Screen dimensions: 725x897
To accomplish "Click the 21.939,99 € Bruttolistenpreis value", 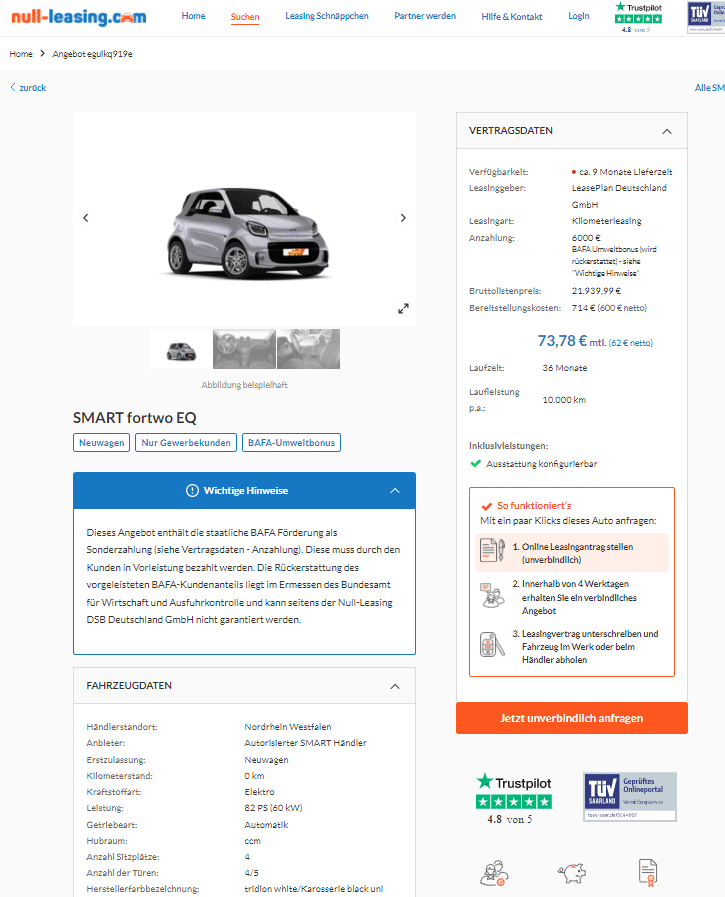I will [596, 291].
